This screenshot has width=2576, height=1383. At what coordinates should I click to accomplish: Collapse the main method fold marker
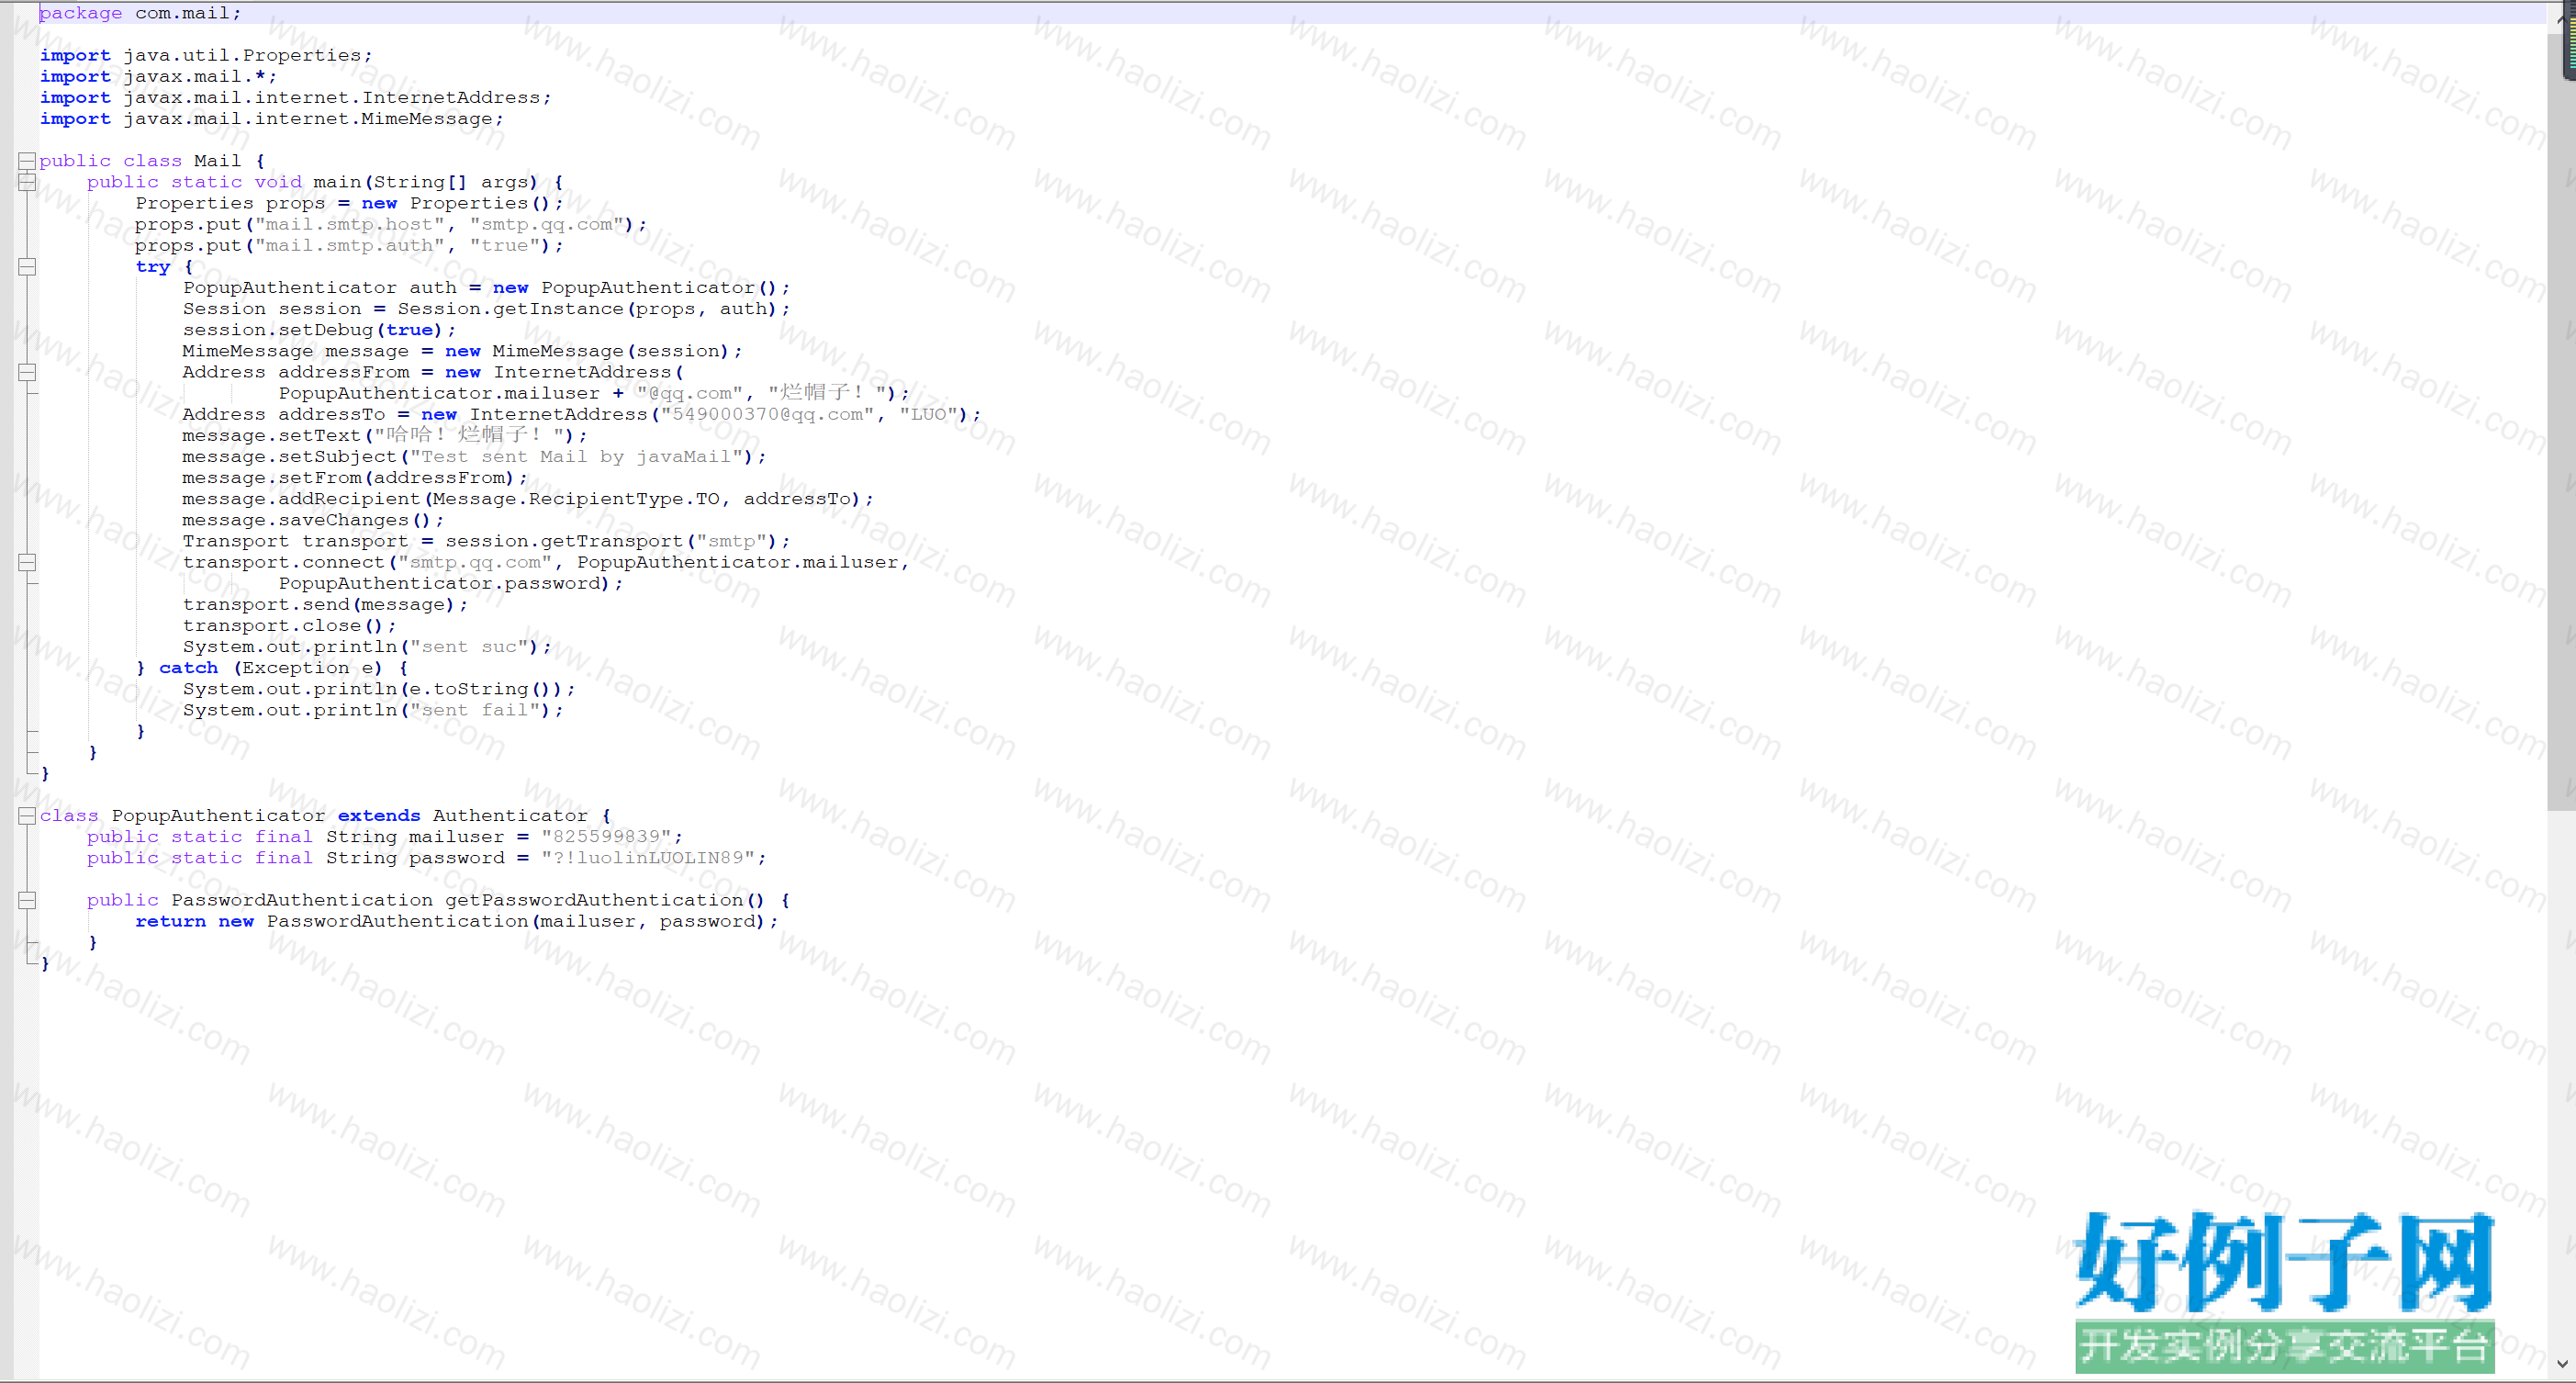[27, 182]
